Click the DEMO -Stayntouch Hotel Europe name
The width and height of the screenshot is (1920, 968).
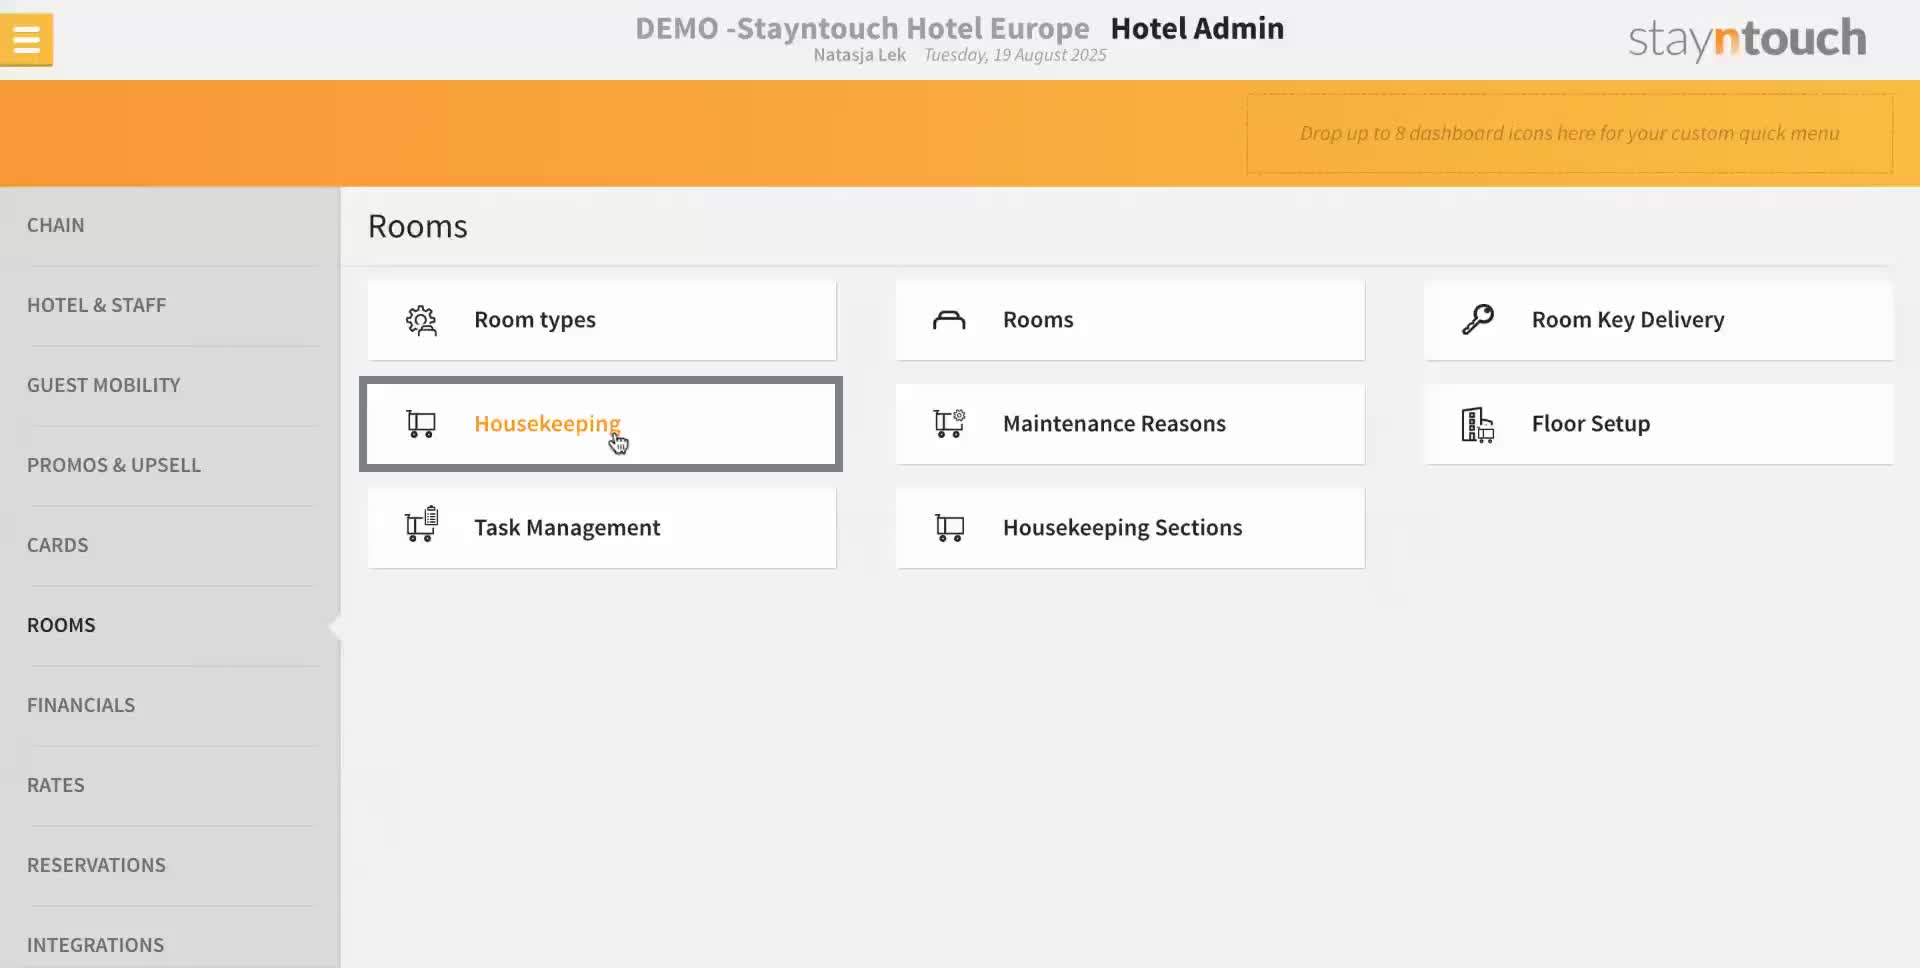[862, 28]
